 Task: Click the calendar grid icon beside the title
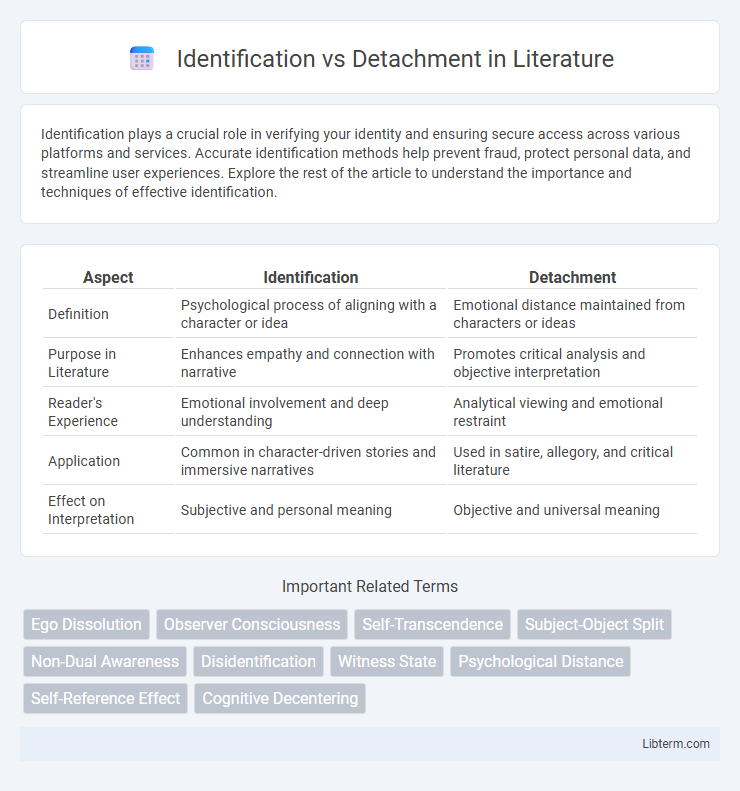tap(142, 59)
